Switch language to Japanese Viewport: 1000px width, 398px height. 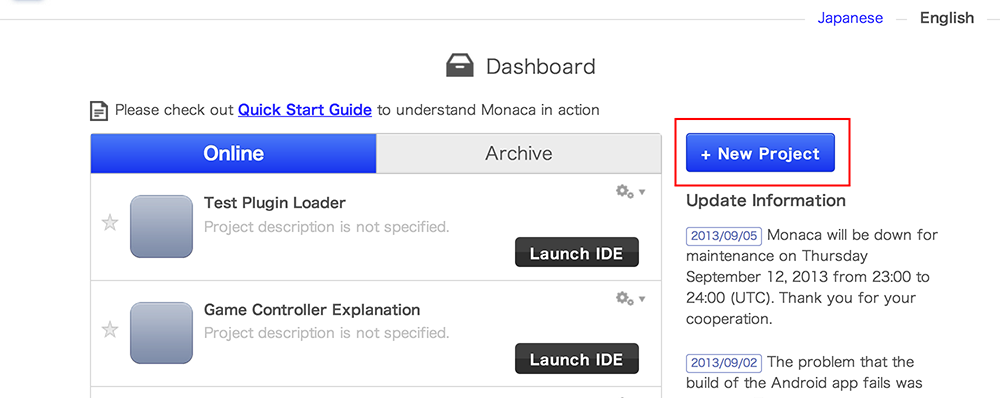pos(850,18)
